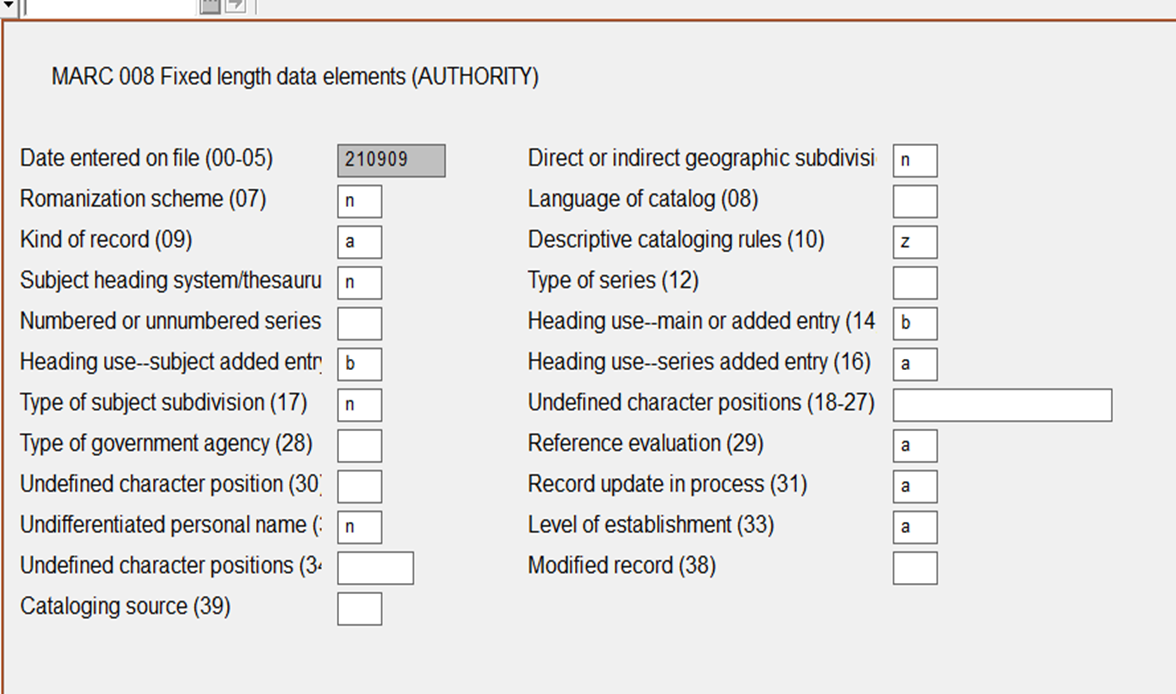The width and height of the screenshot is (1176, 694).
Task: Click the Direct or indirect geographic subdivision box
Action: 915,160
